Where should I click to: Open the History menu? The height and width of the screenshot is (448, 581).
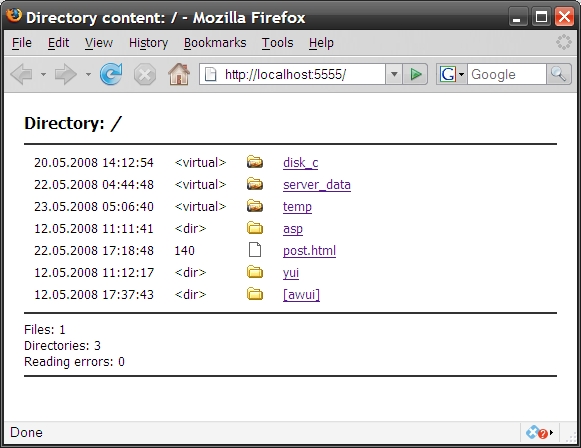148,43
